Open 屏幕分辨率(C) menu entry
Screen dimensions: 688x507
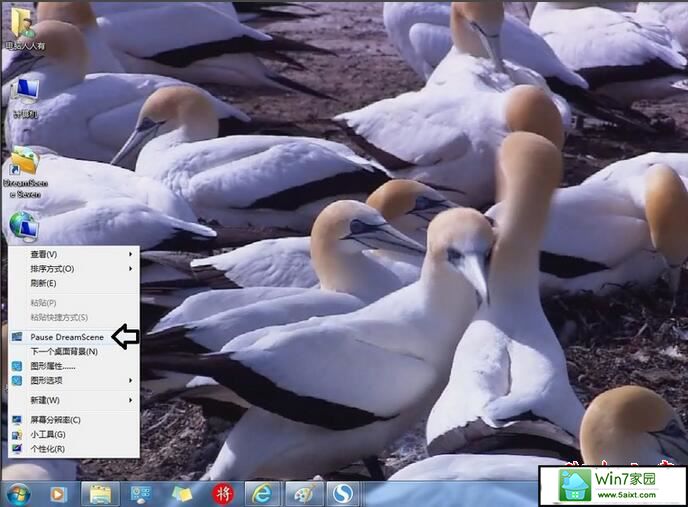click(74, 420)
